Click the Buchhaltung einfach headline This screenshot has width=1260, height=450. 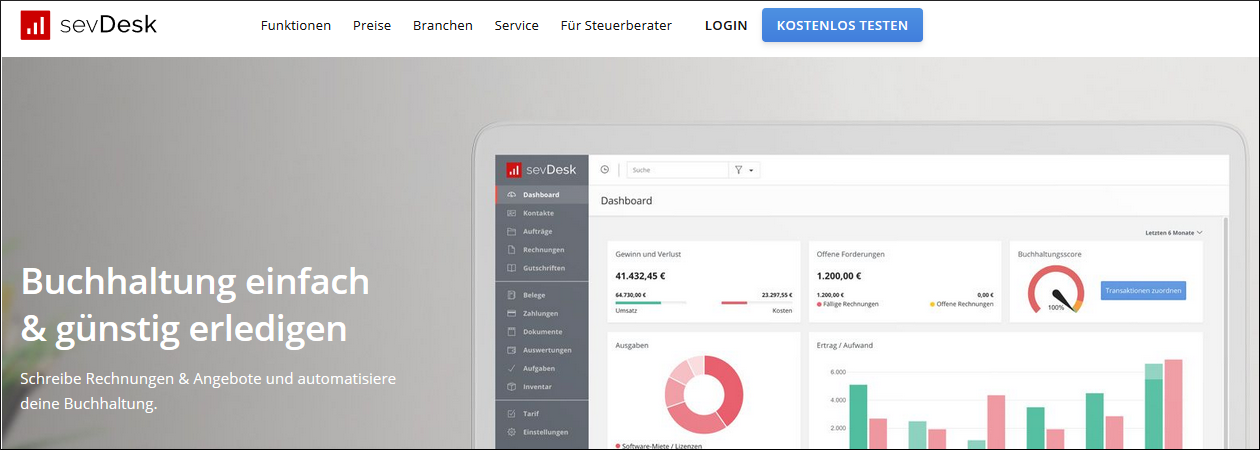pyautogui.click(x=195, y=282)
